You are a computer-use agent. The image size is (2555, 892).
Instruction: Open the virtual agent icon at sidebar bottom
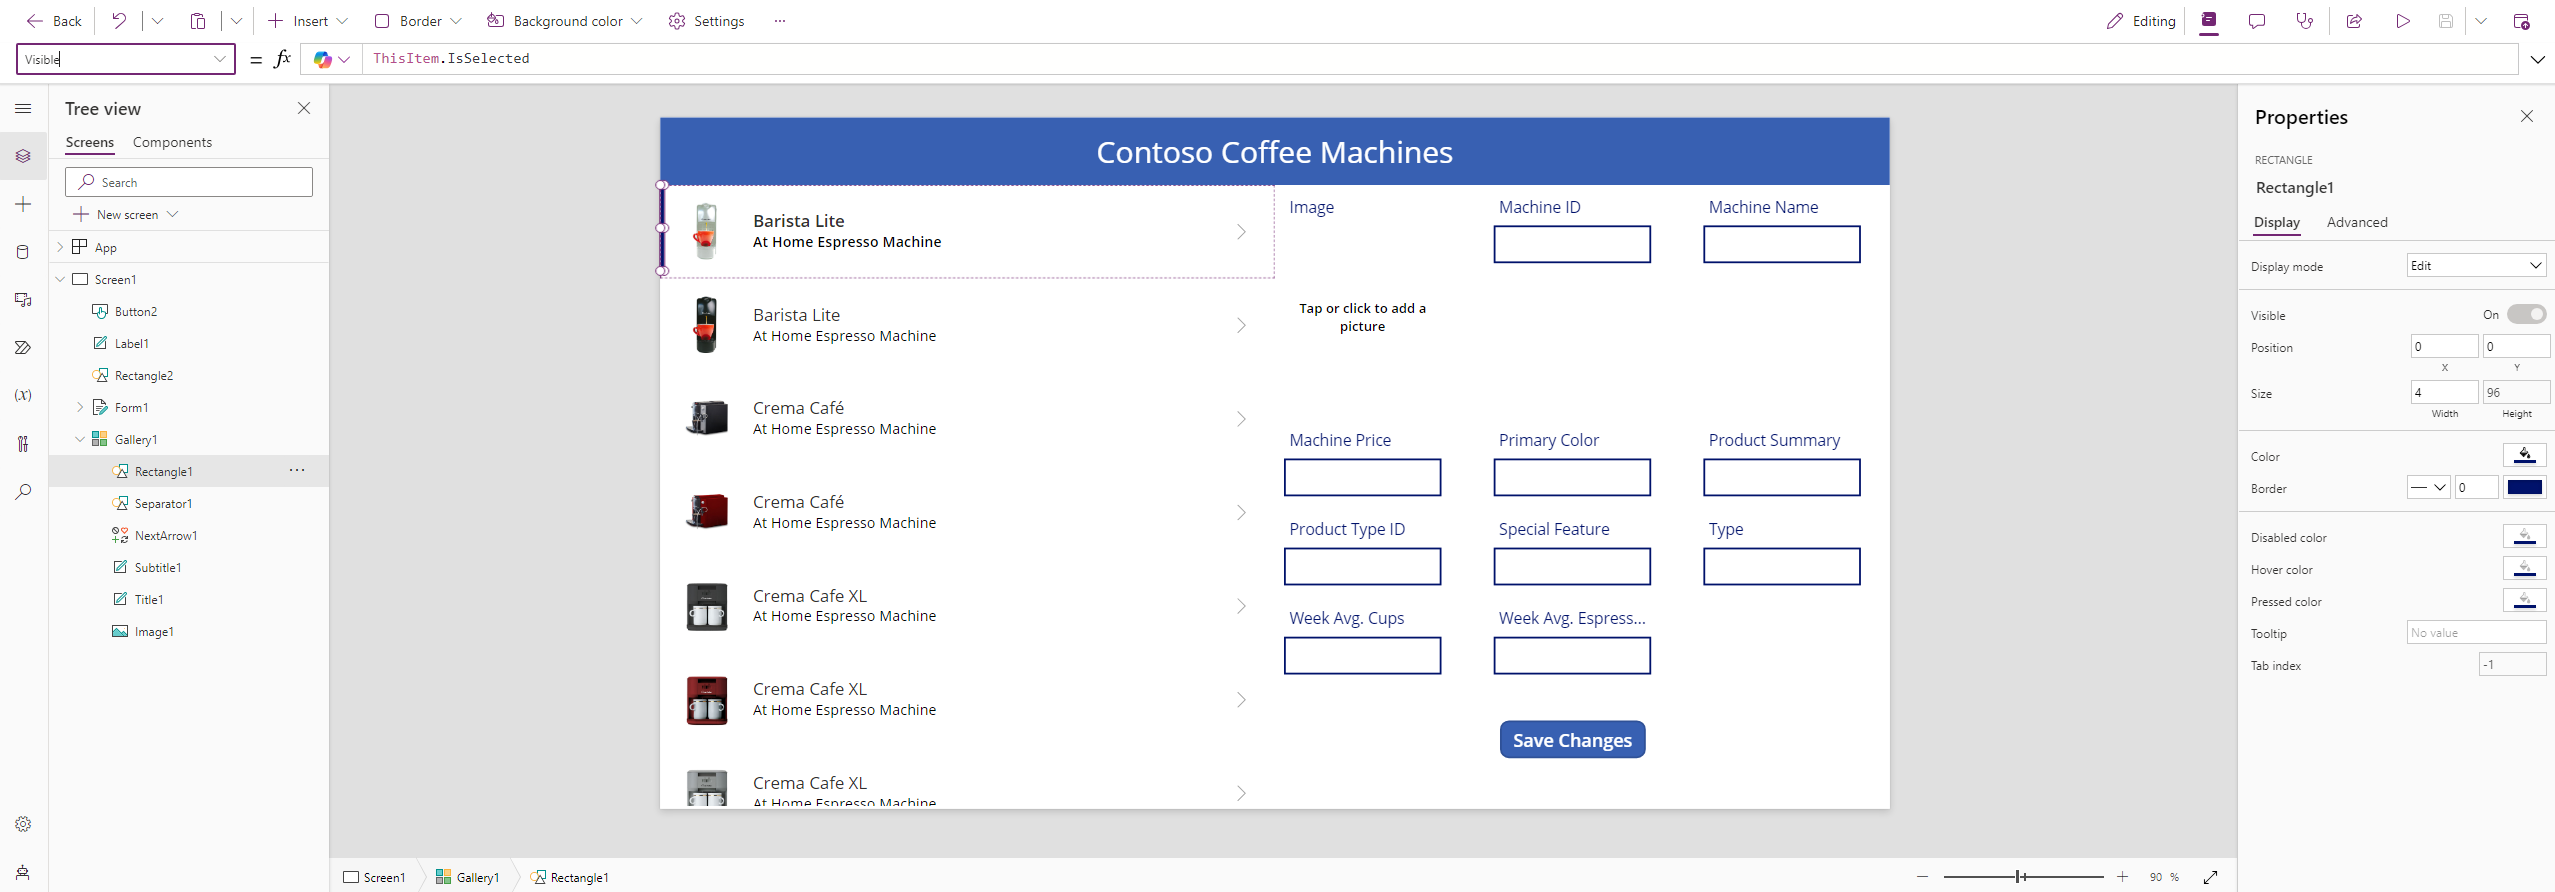23,872
